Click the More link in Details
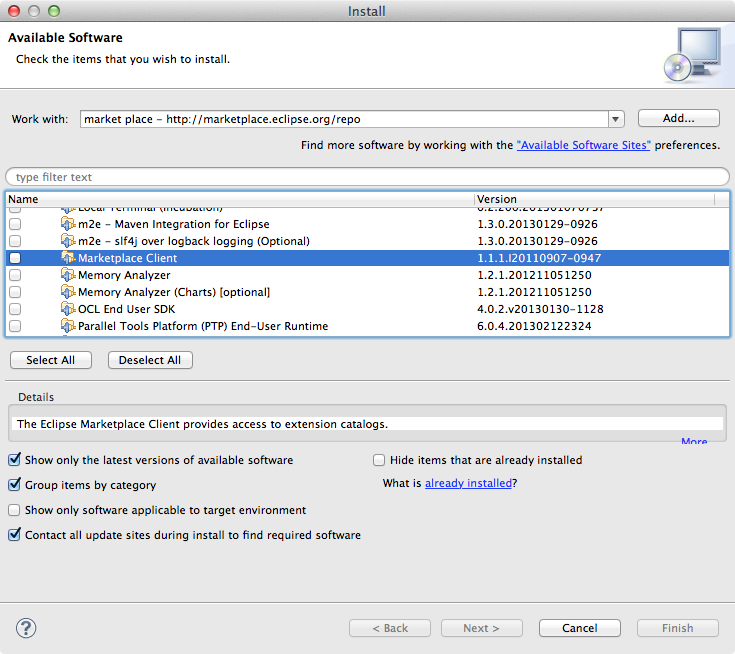The height and width of the screenshot is (654, 735). [694, 441]
